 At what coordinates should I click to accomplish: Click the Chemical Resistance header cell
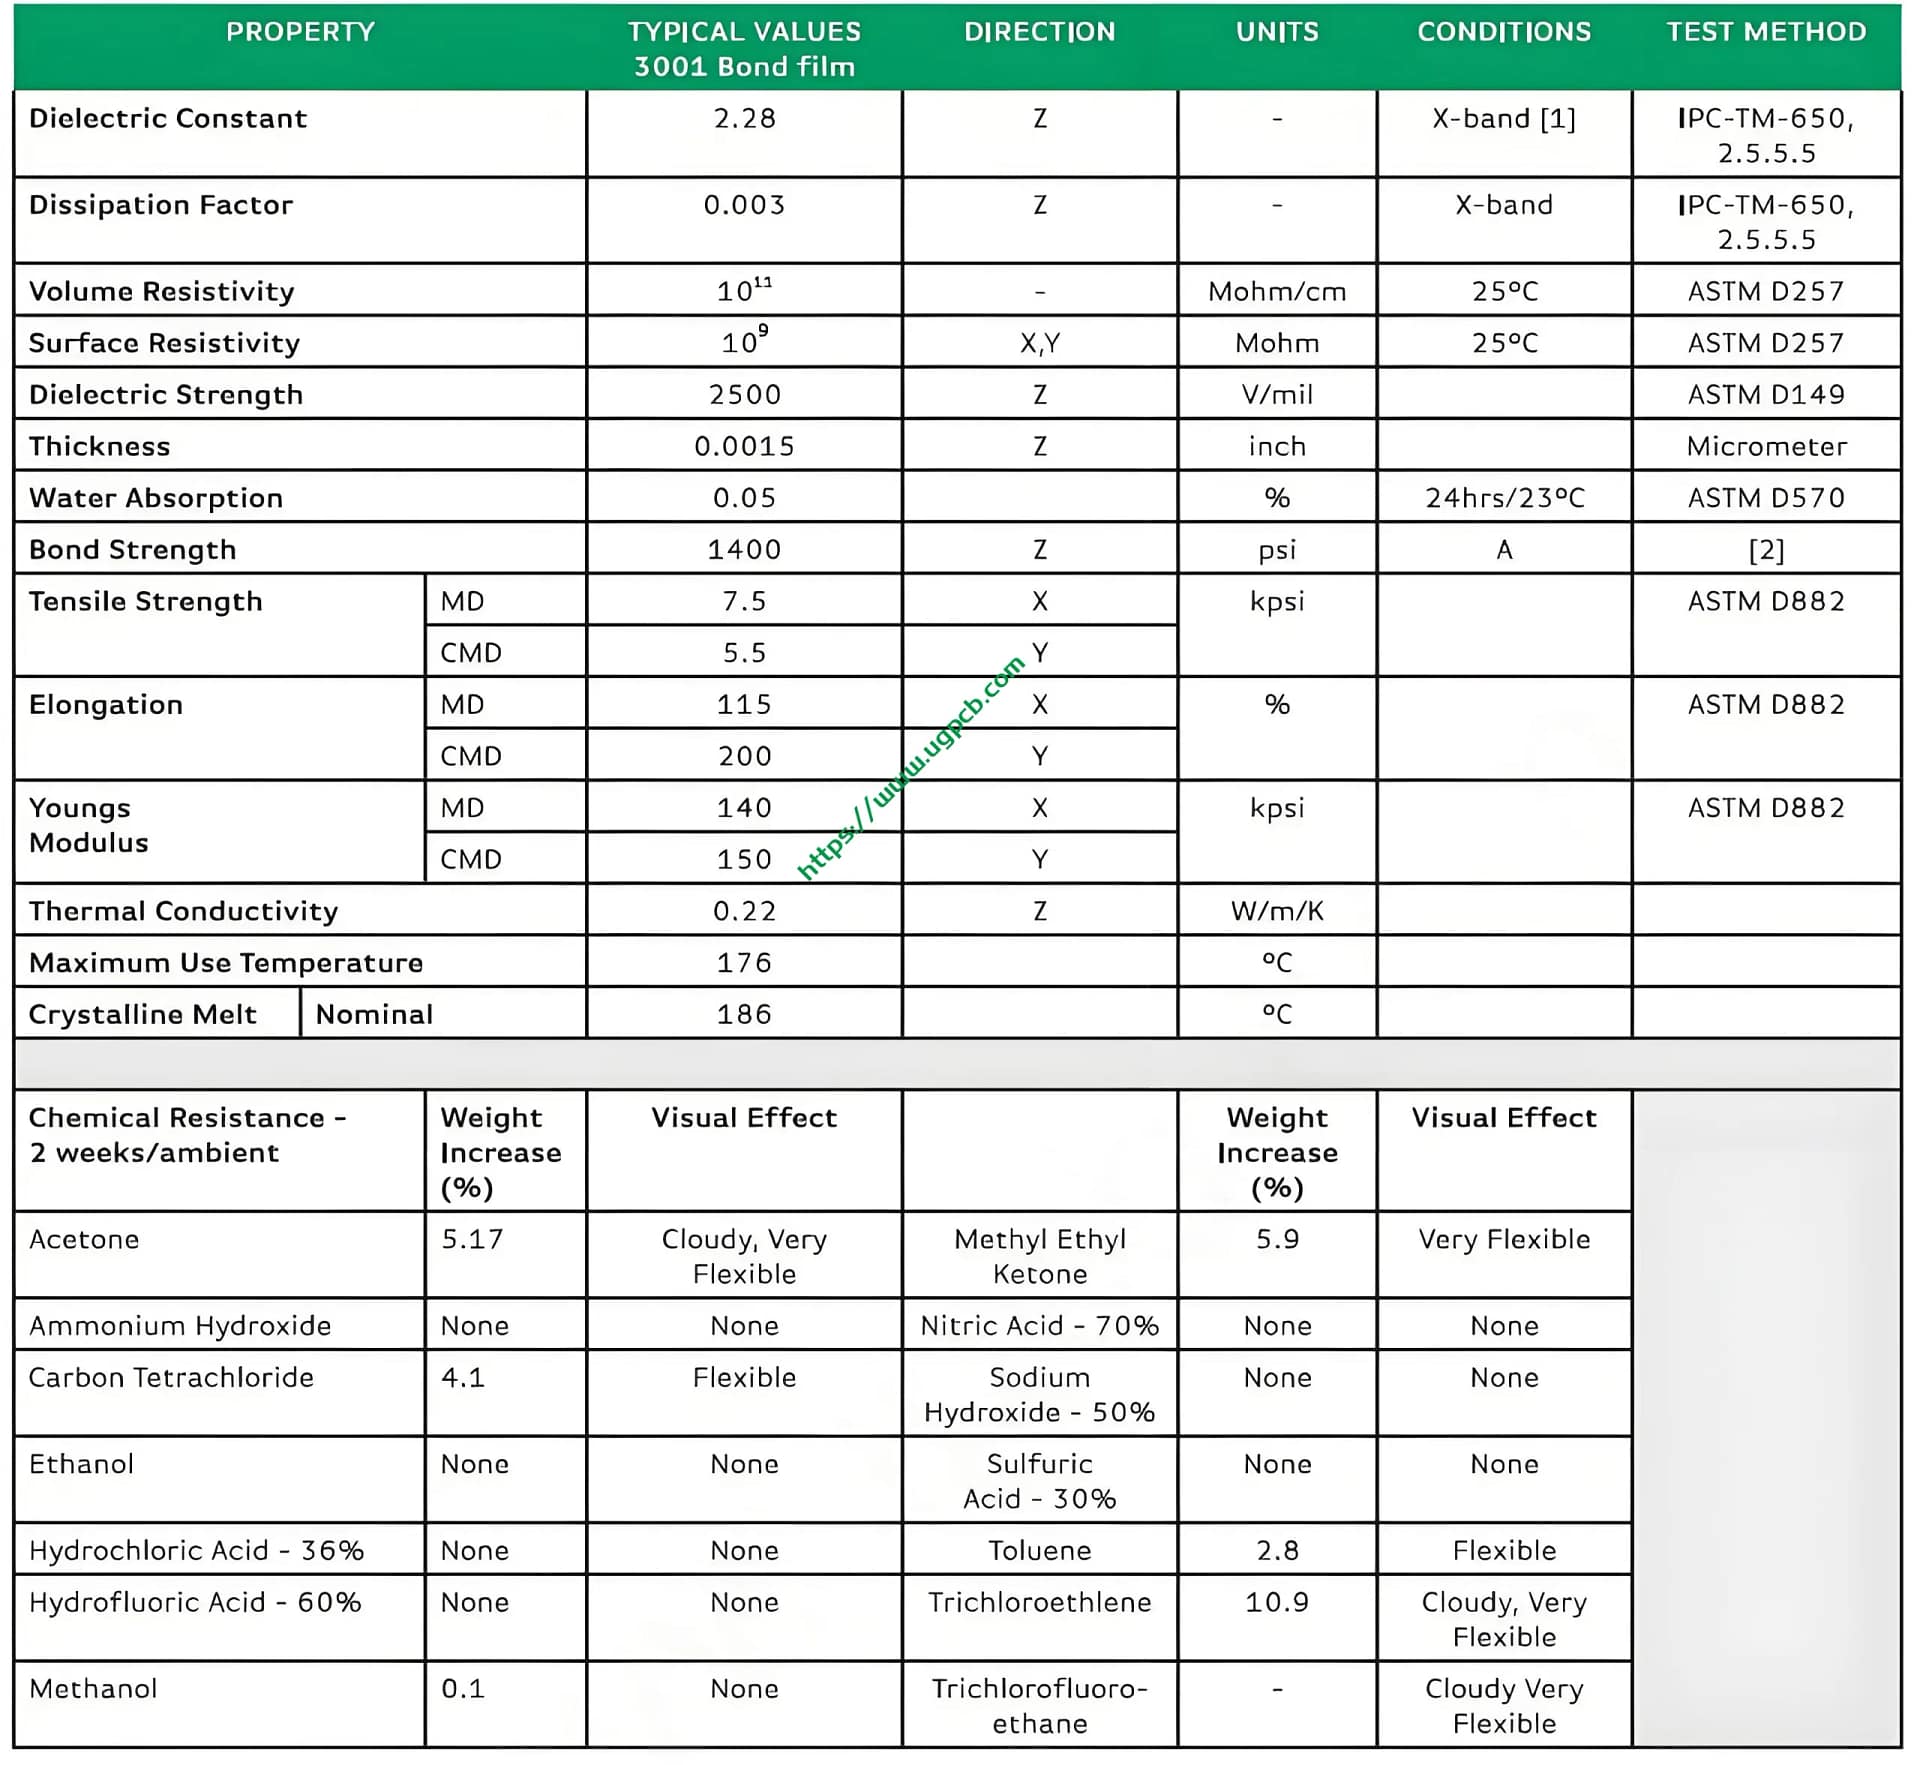point(187,1135)
